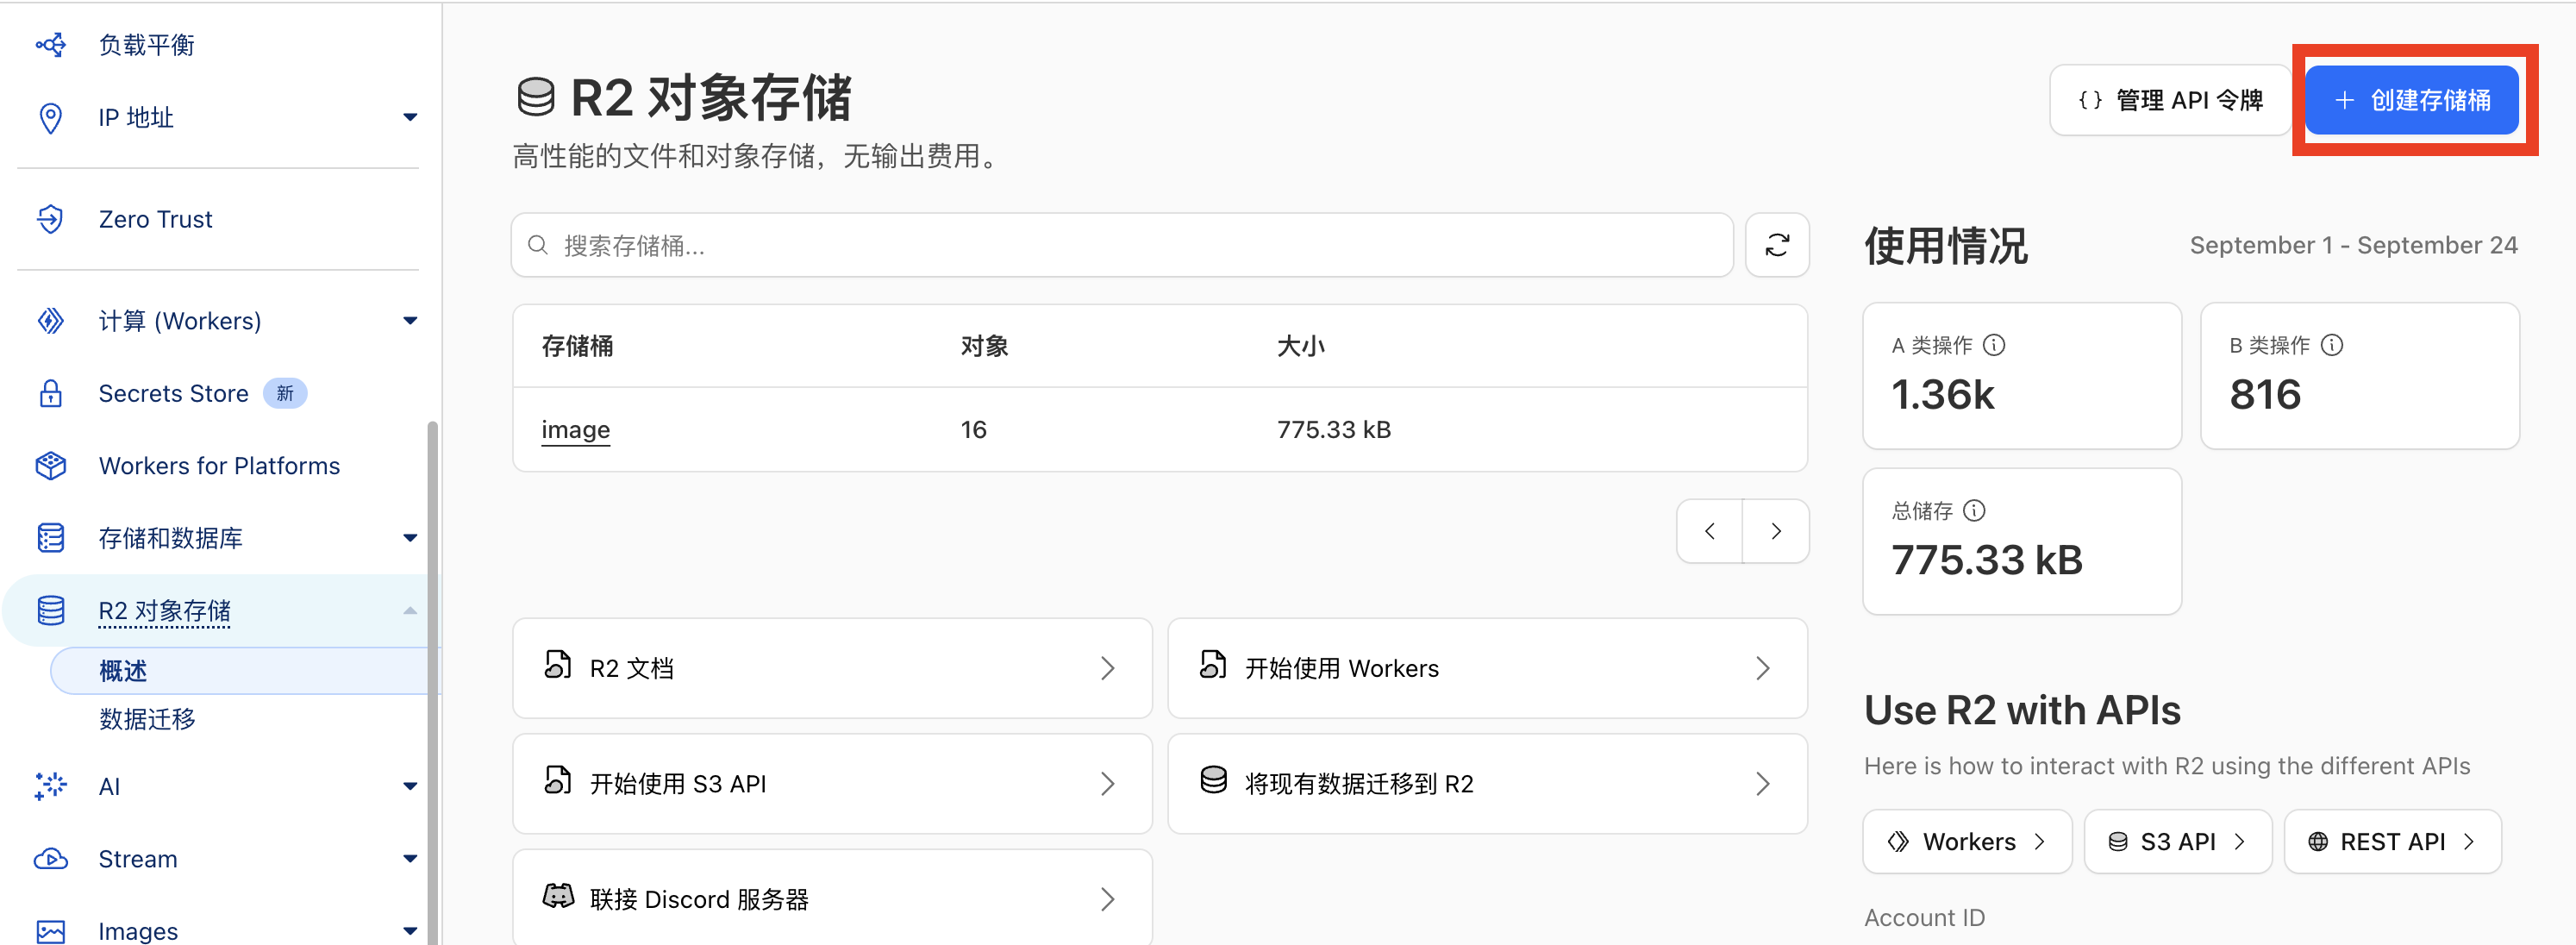Expand the 计算 (Workers) dropdown arrow

[410, 321]
